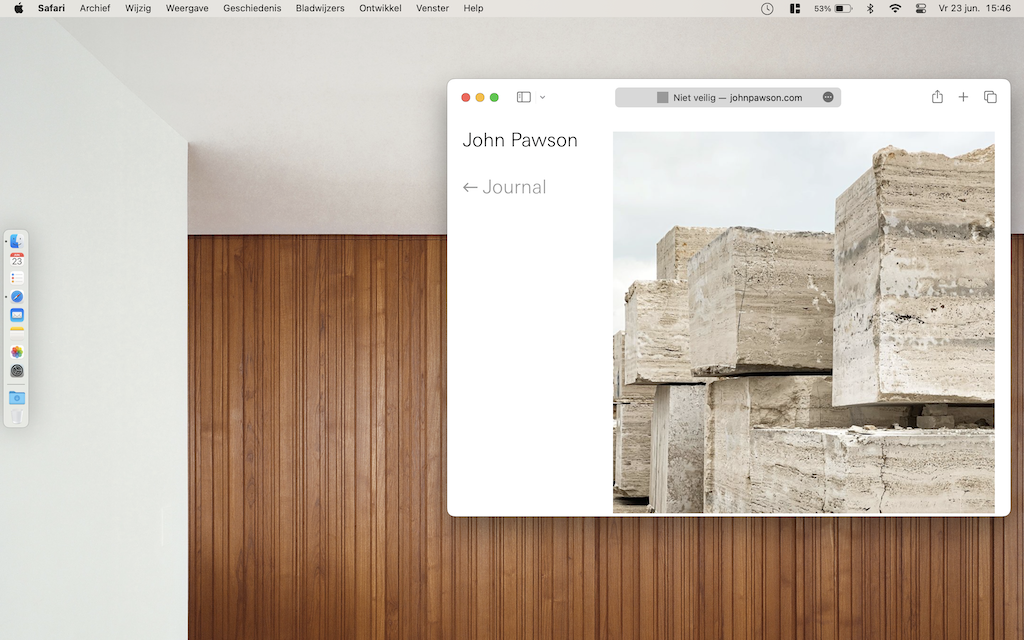This screenshot has width=1024, height=640.
Task: Open Bluetooth menu bar icon
Action: (870, 8)
